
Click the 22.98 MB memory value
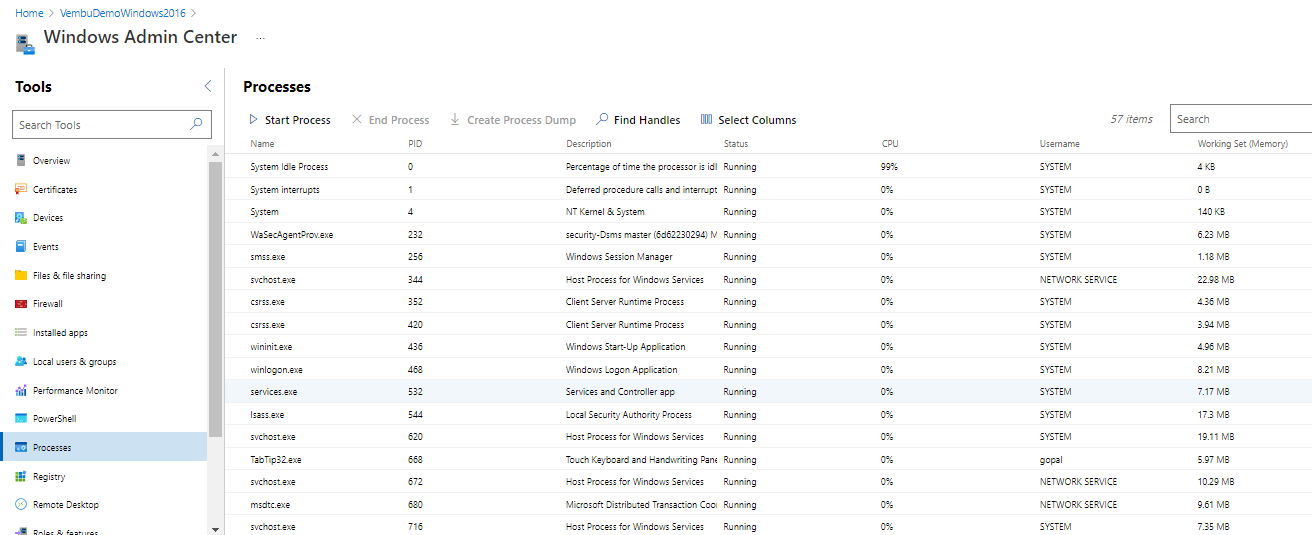1215,280
